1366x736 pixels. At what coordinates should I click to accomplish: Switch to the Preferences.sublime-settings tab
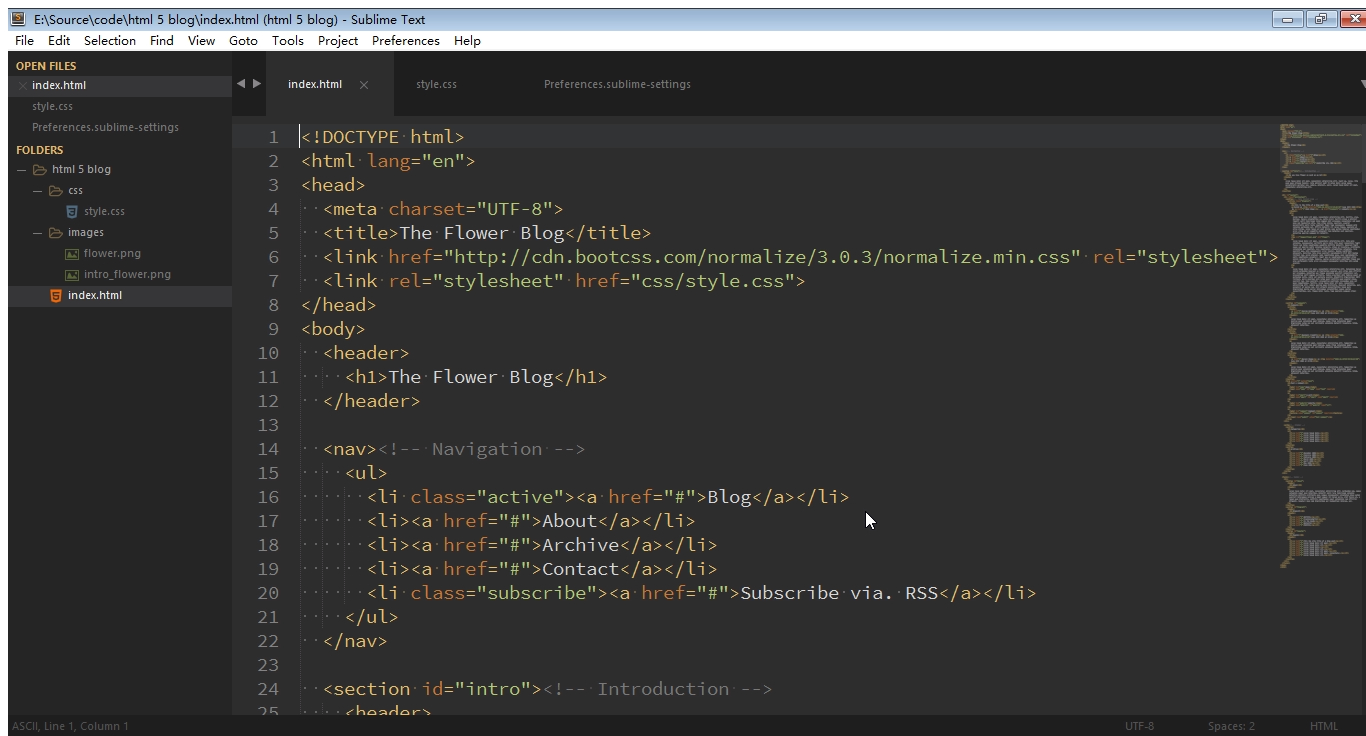tap(617, 85)
